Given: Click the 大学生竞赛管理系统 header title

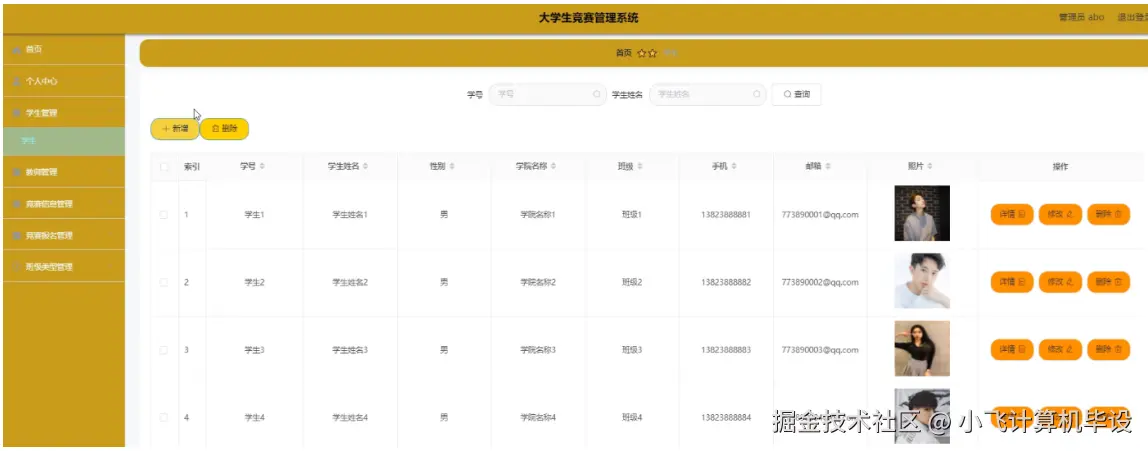Looking at the screenshot, I should pyautogui.click(x=589, y=18).
